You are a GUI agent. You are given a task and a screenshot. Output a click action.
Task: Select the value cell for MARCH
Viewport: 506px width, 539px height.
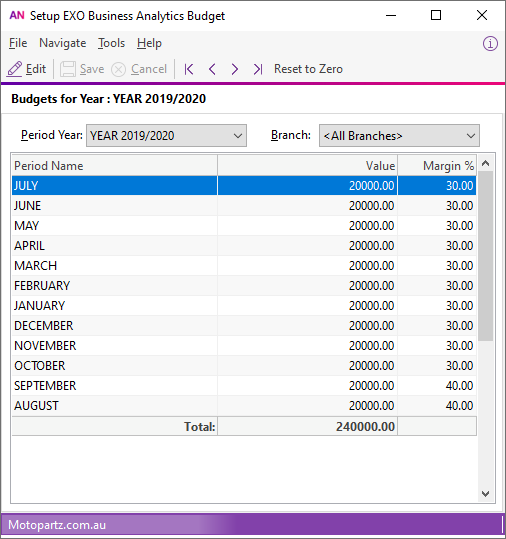(x=307, y=266)
